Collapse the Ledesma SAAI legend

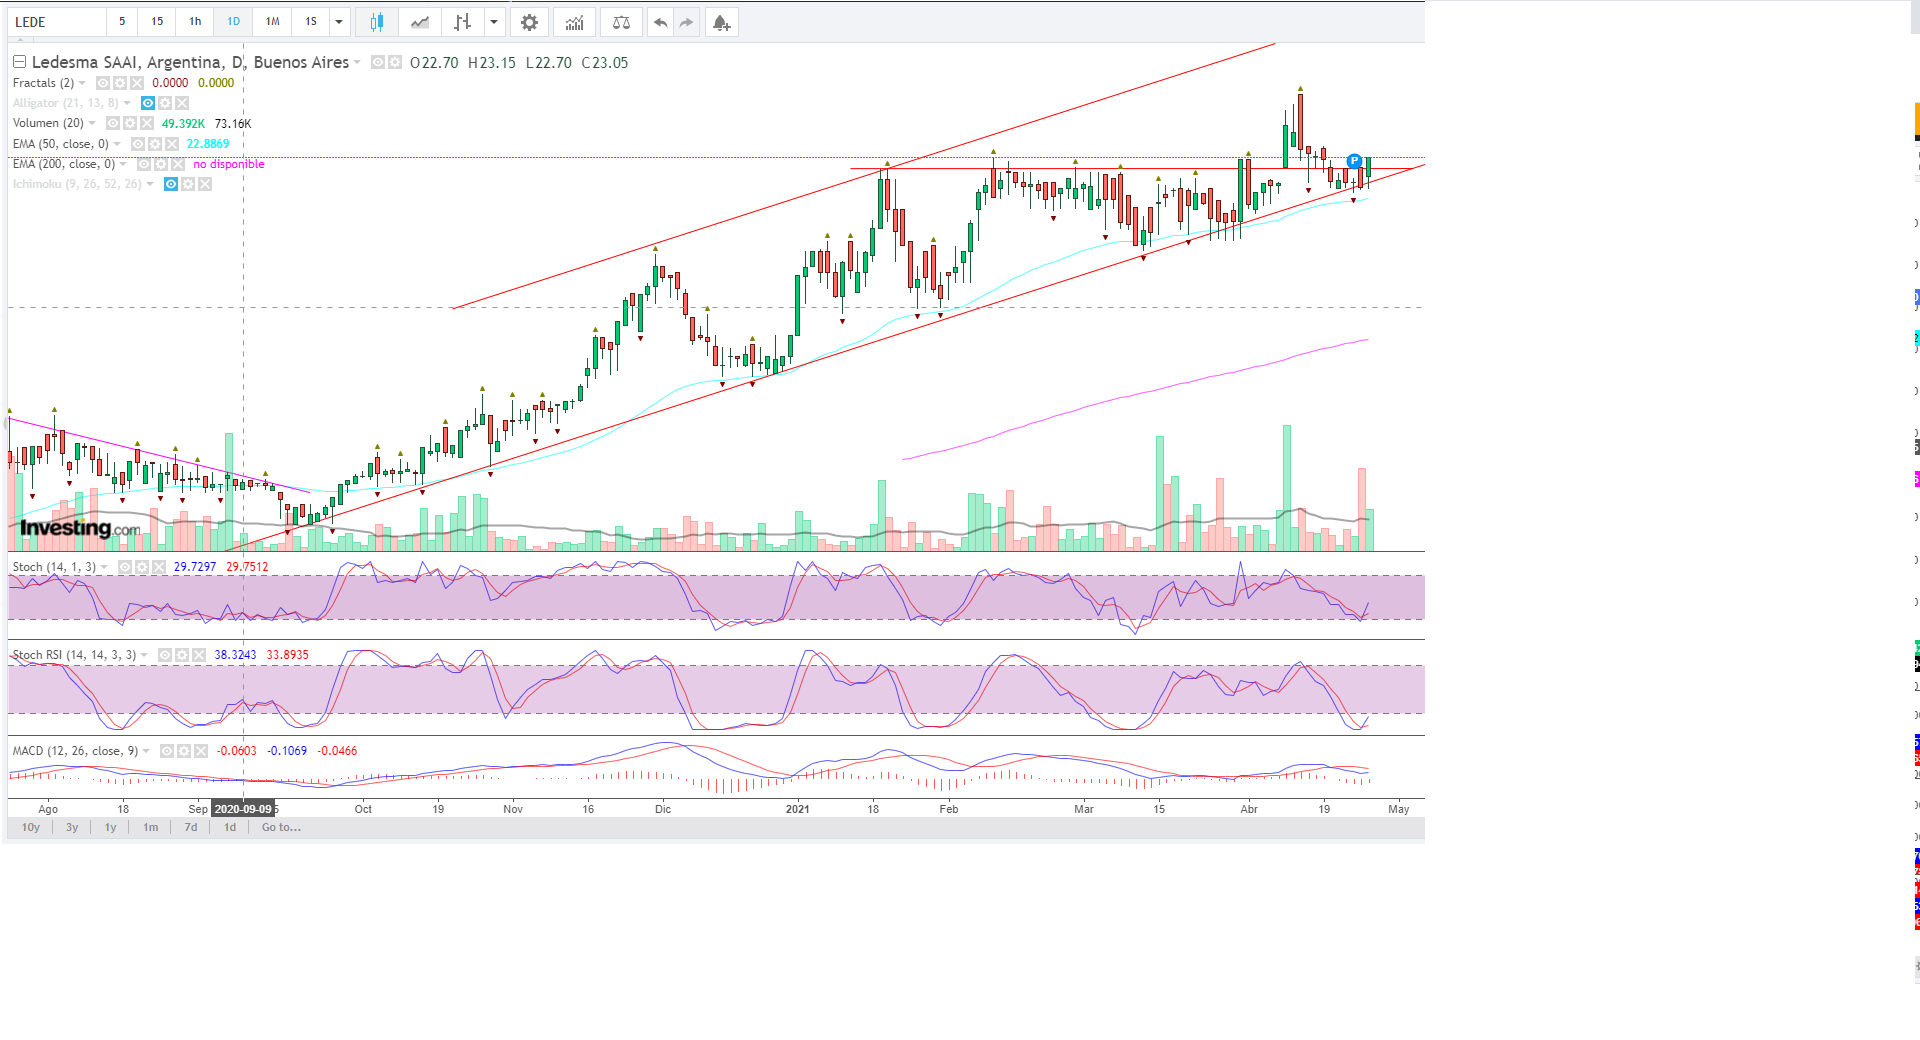click(19, 62)
